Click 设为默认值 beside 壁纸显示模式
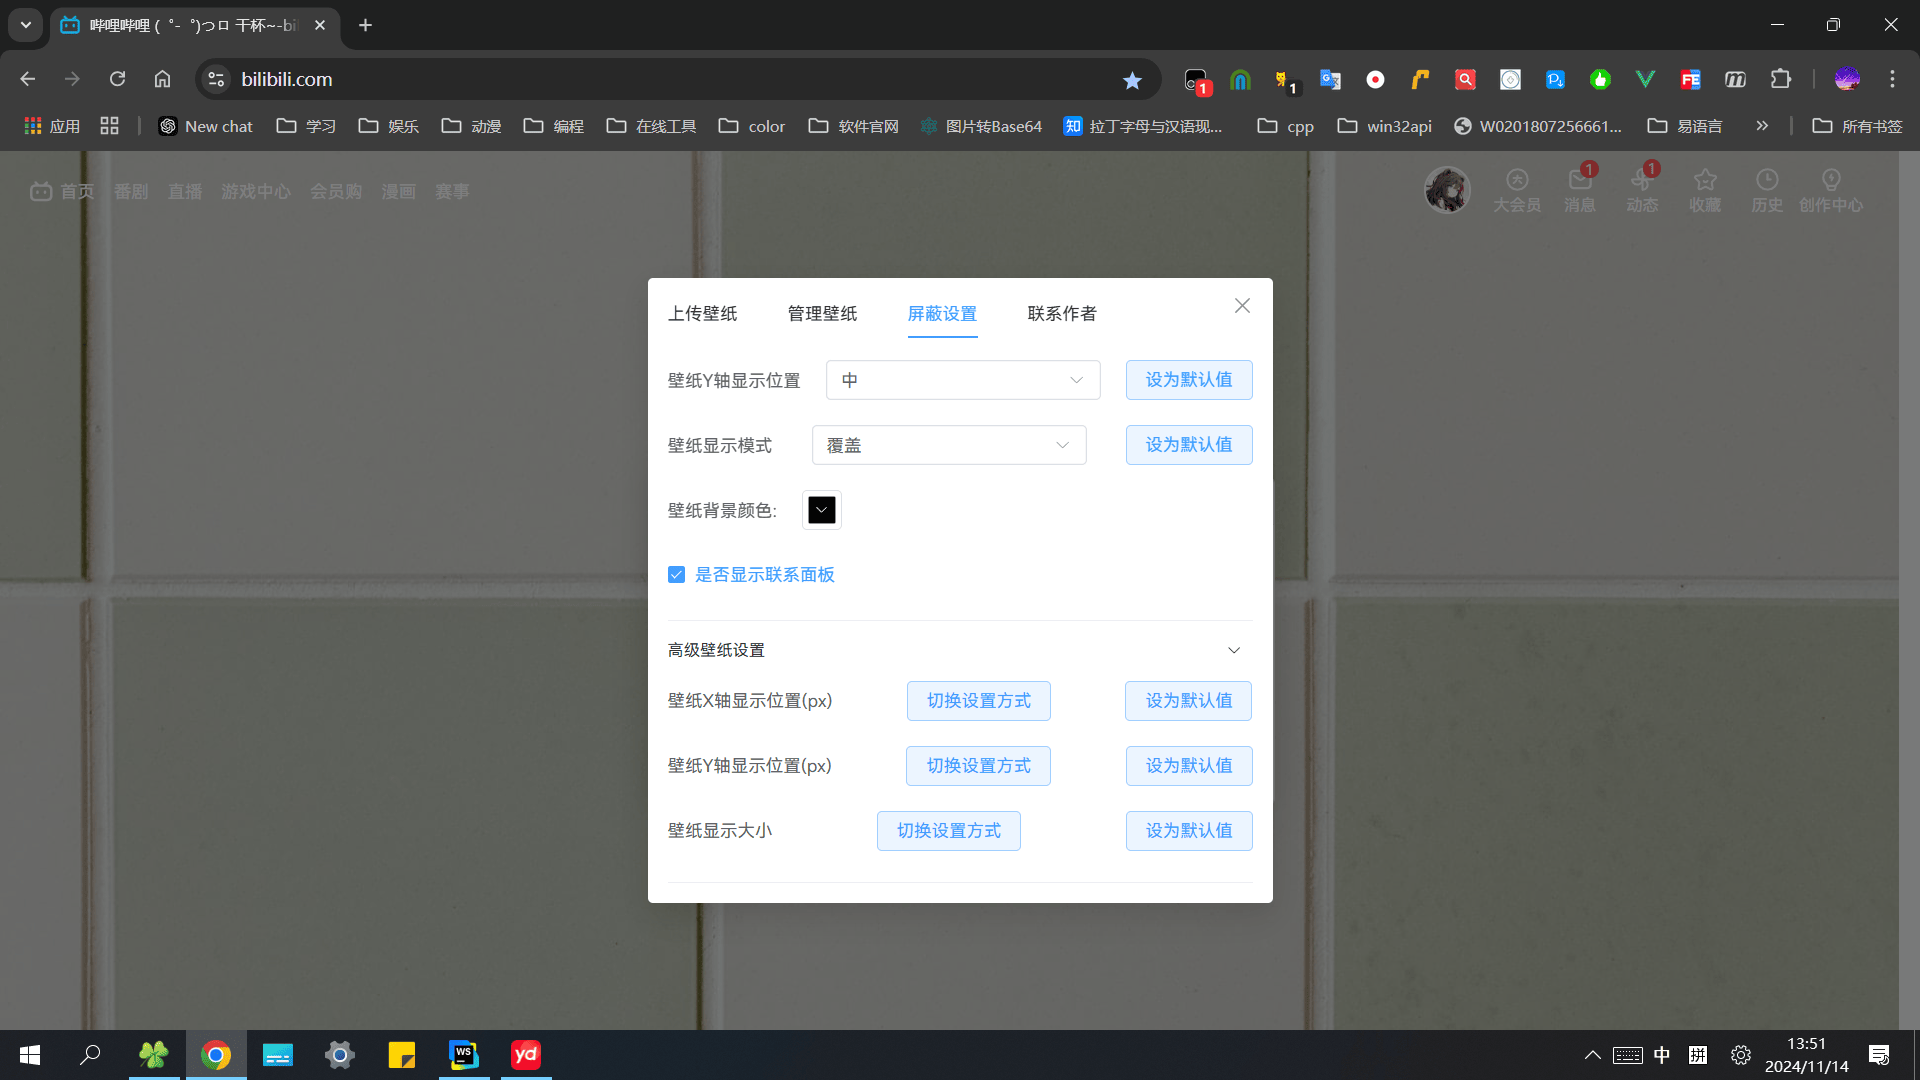 (1188, 445)
